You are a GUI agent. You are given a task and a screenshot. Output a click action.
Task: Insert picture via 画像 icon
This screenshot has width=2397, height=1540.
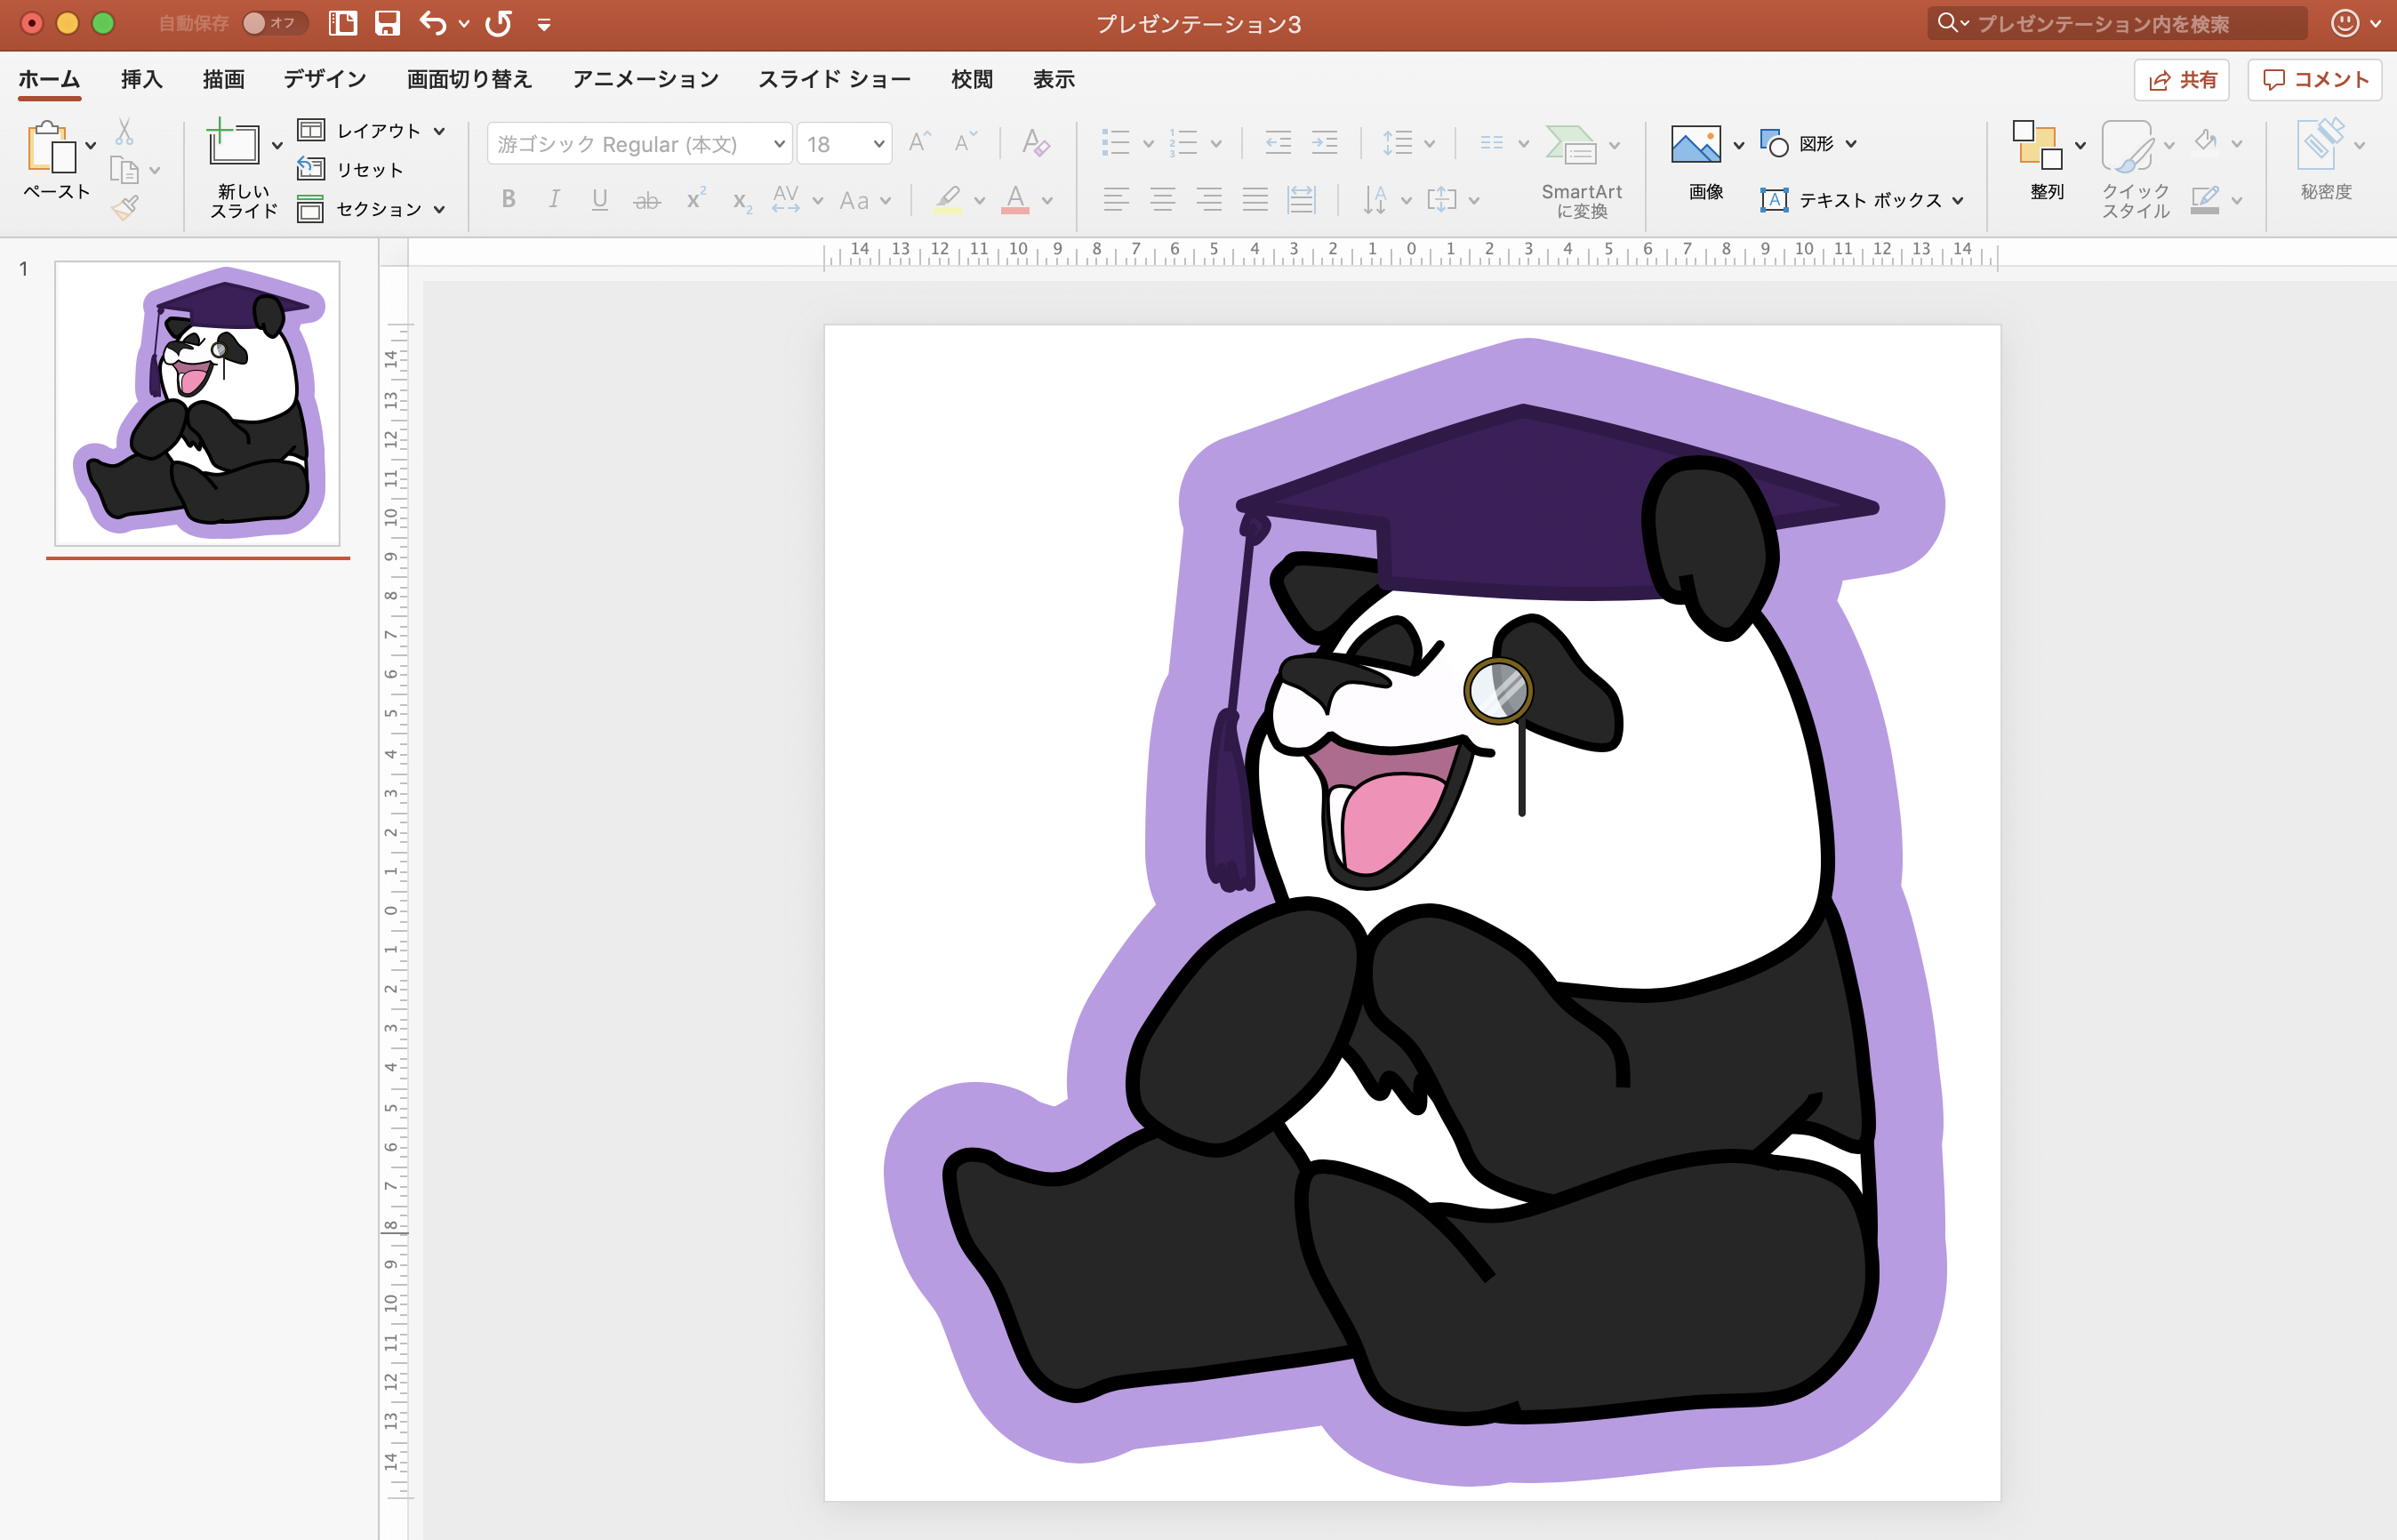pyautogui.click(x=1696, y=145)
